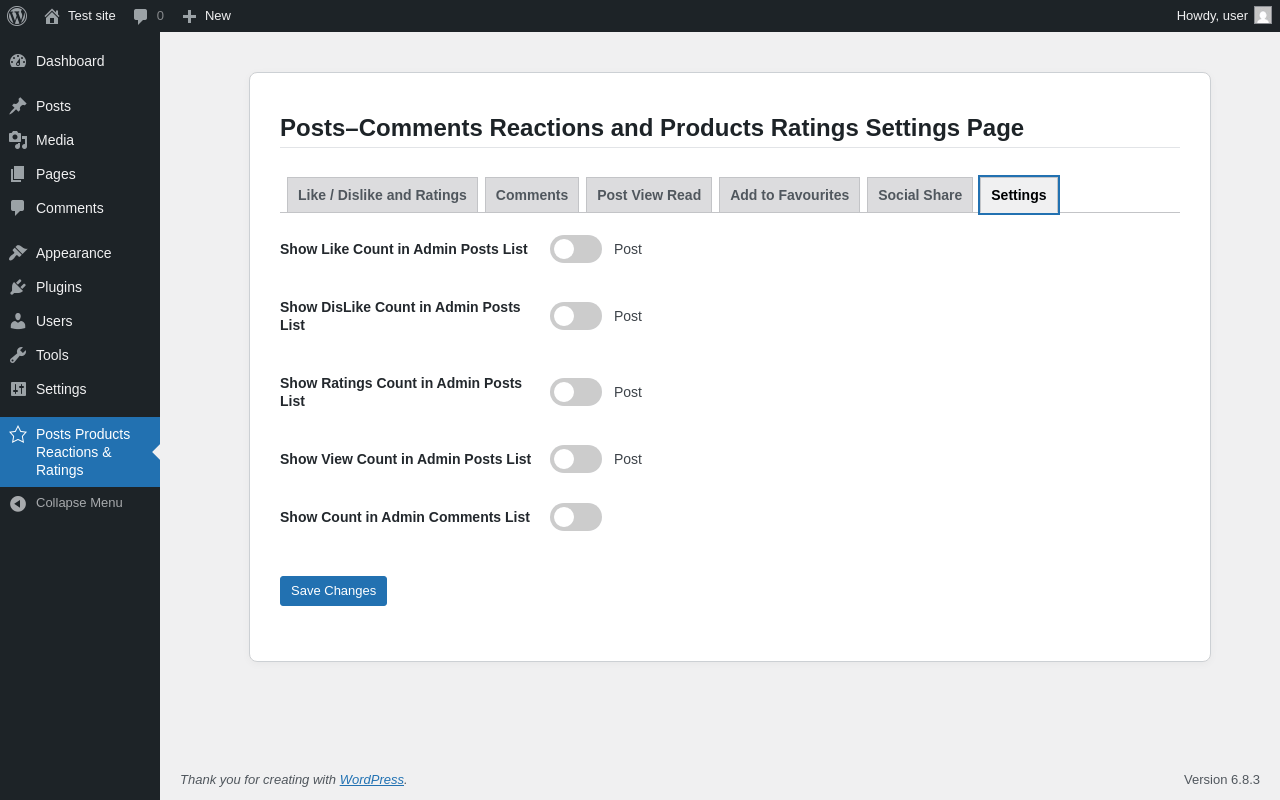Click the user avatar in admin bar
Viewport: 1280px width, 800px height.
point(1263,15)
